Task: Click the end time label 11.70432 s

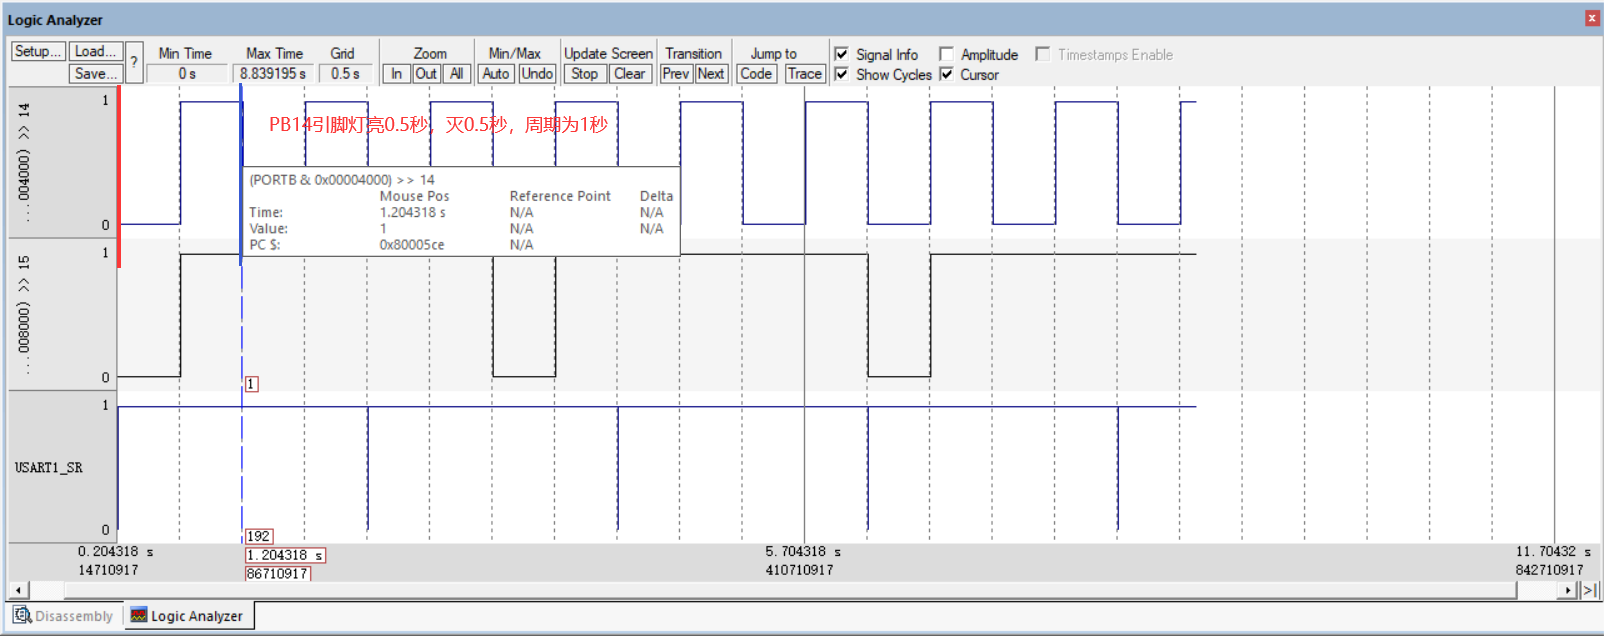Action: (x=1553, y=551)
